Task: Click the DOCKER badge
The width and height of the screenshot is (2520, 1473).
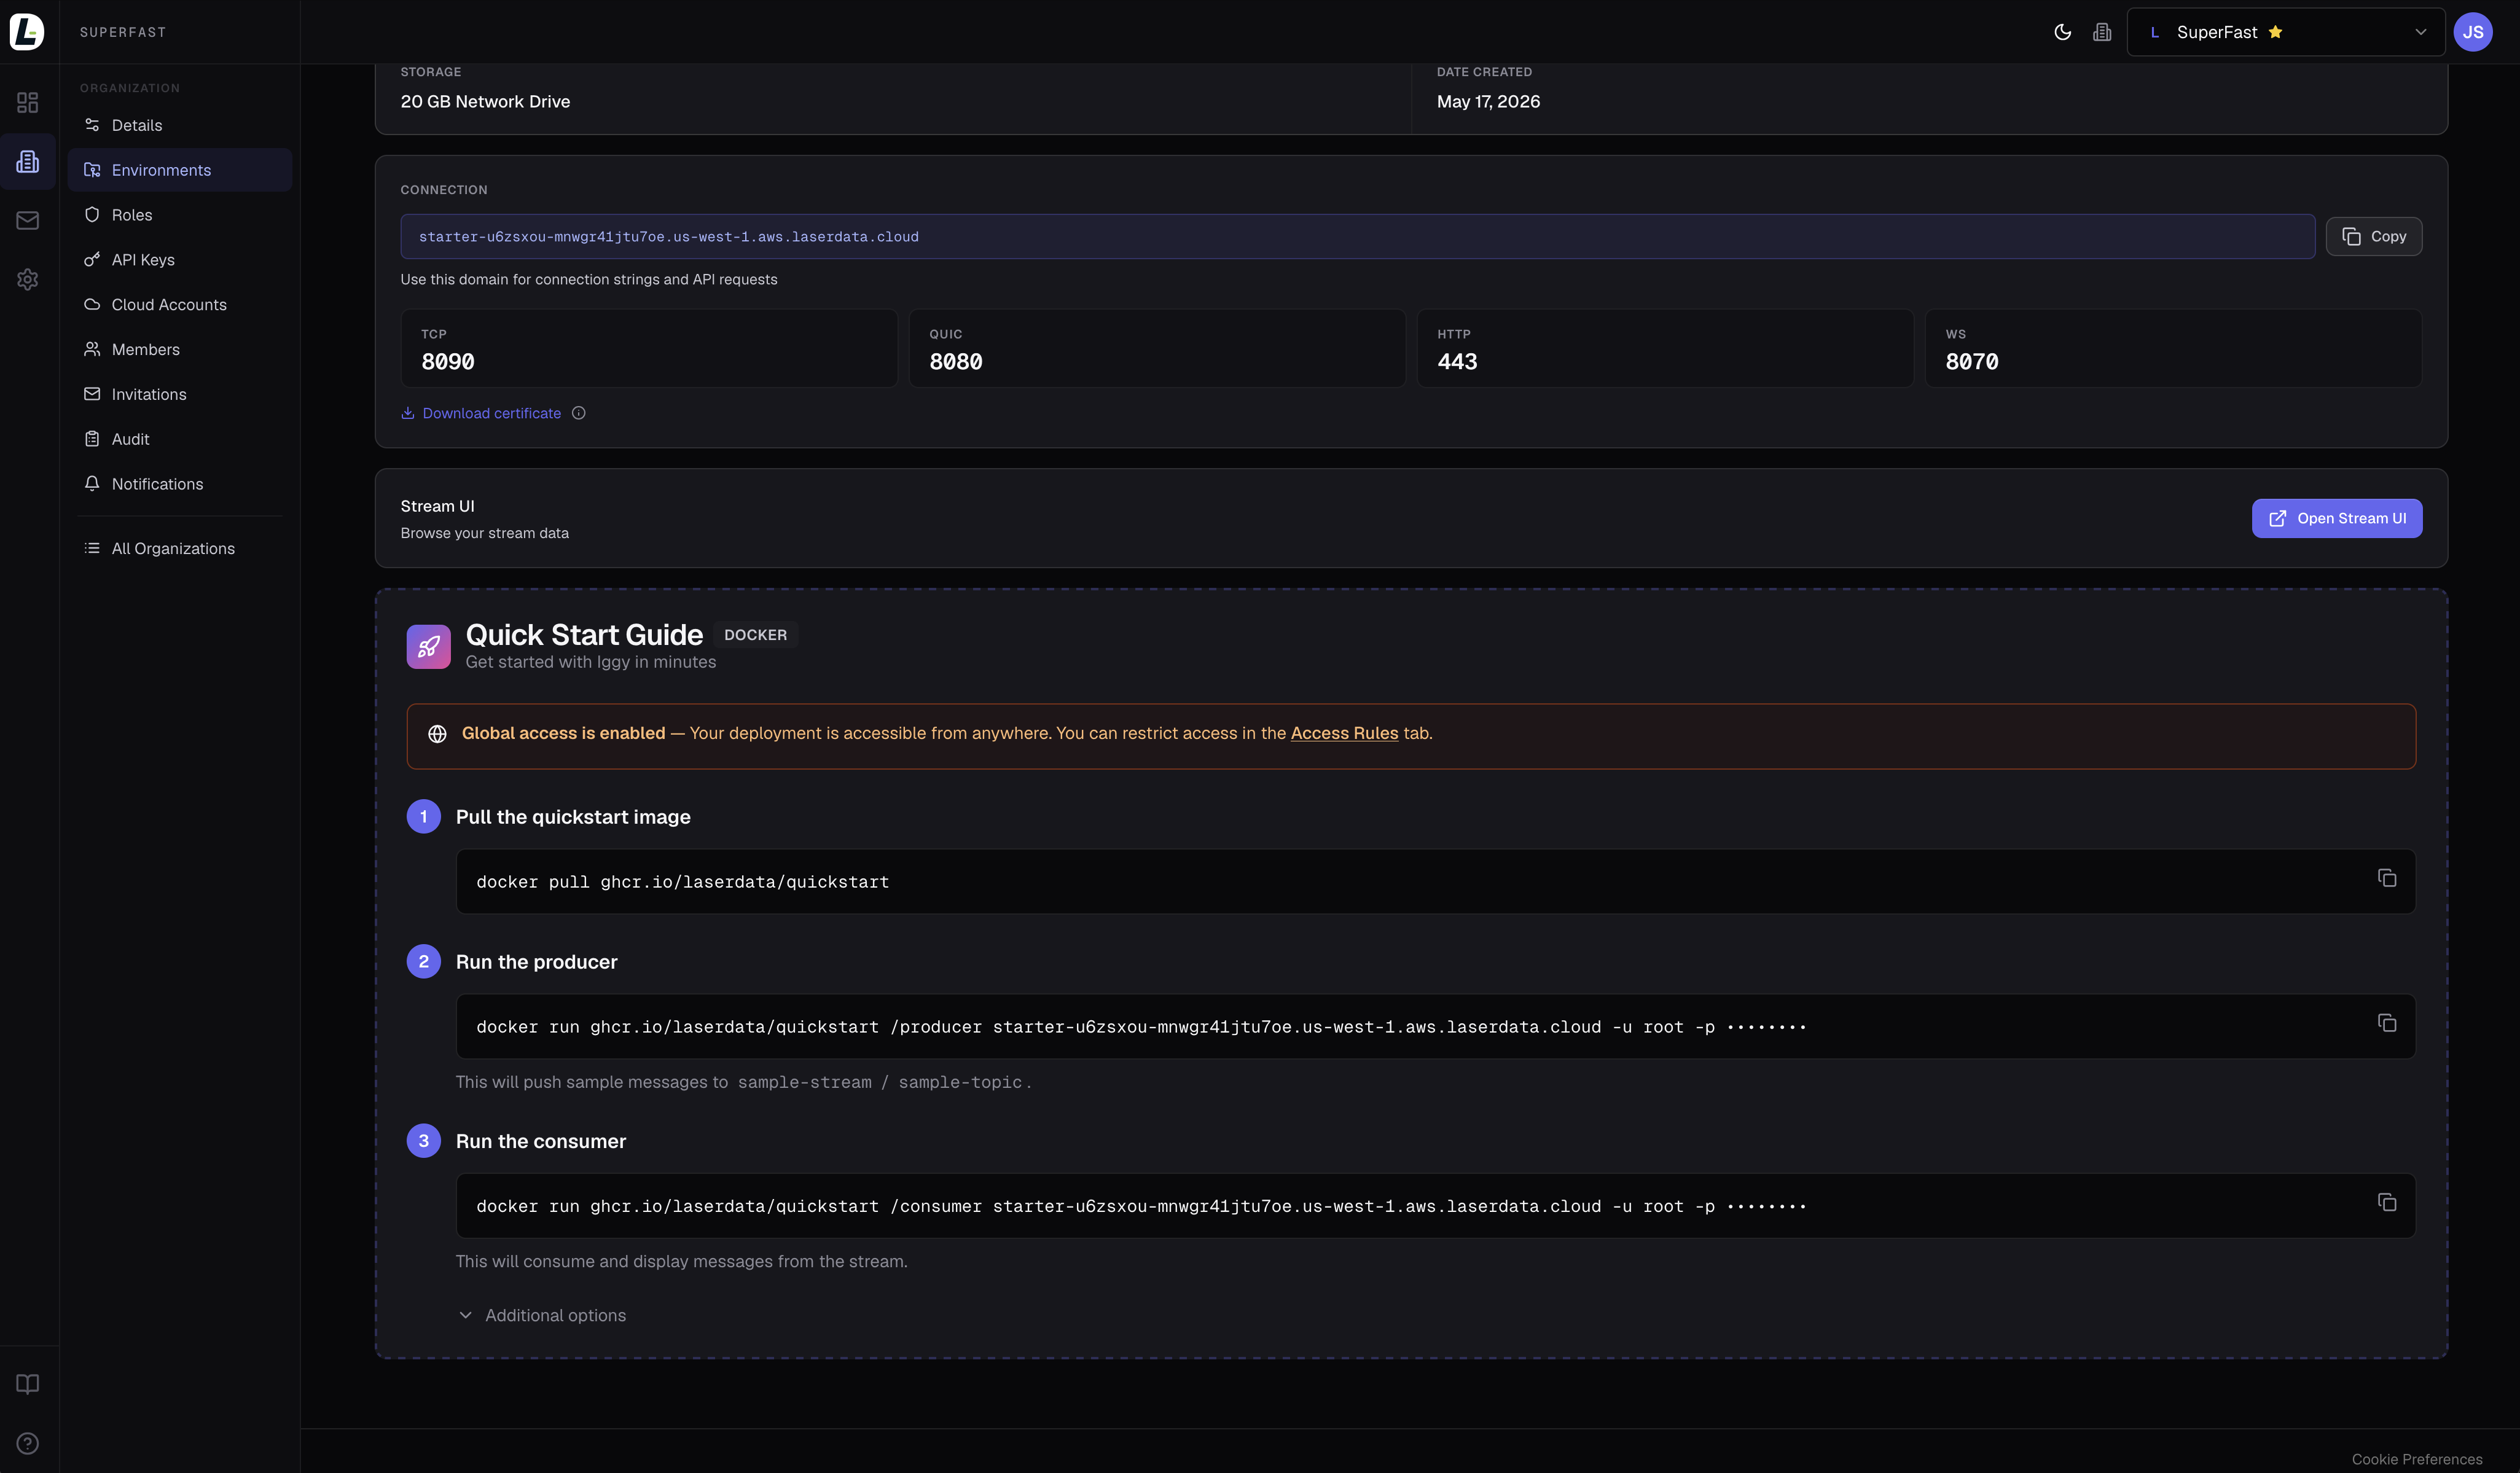Action: pos(755,635)
